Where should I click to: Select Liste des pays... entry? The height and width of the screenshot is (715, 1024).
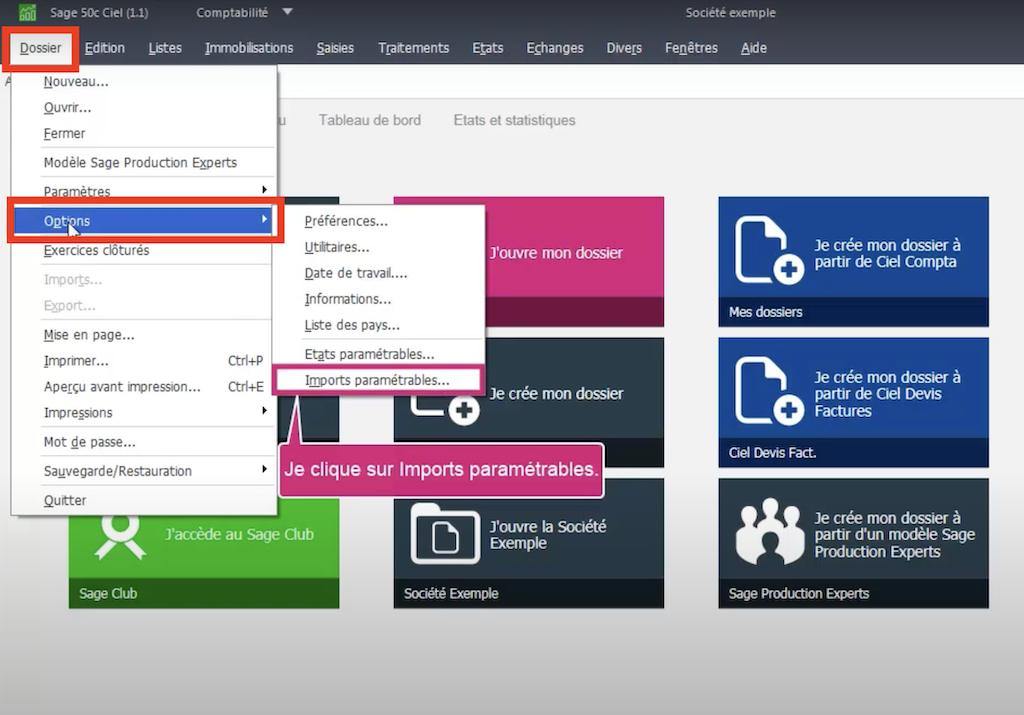pos(379,325)
